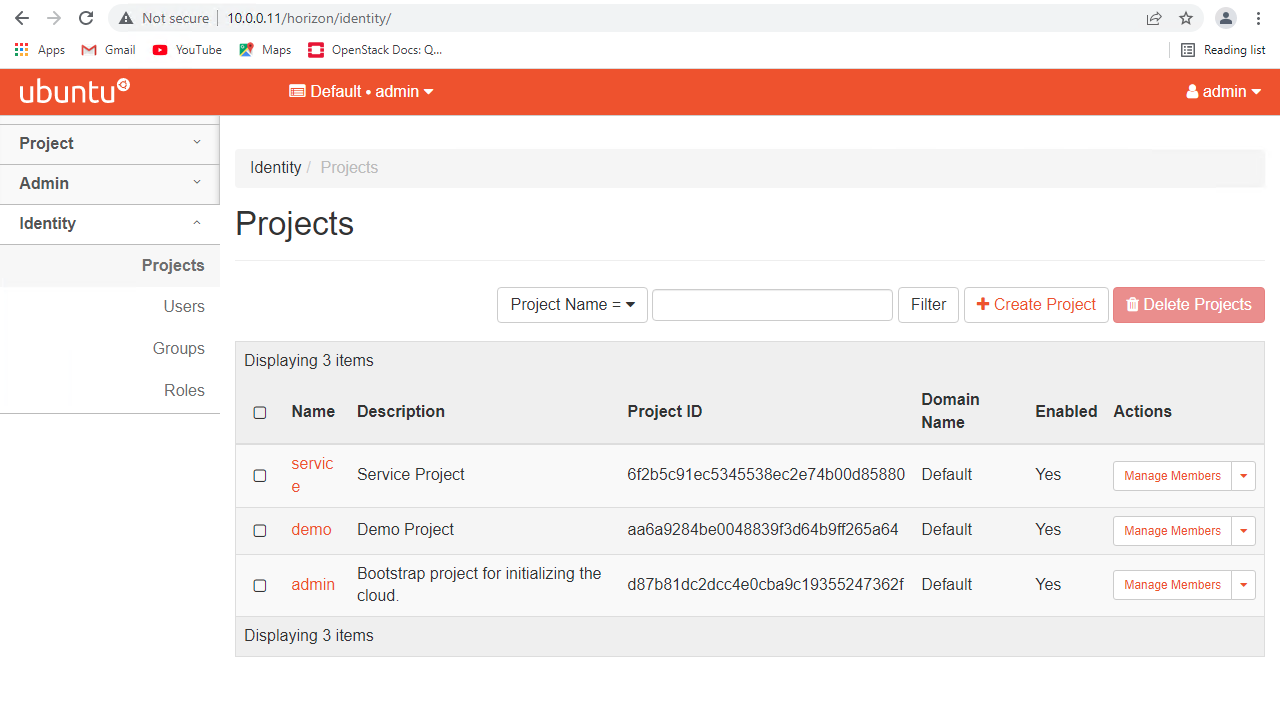The width and height of the screenshot is (1280, 726).
Task: Click the Description column header
Action: [x=401, y=412]
